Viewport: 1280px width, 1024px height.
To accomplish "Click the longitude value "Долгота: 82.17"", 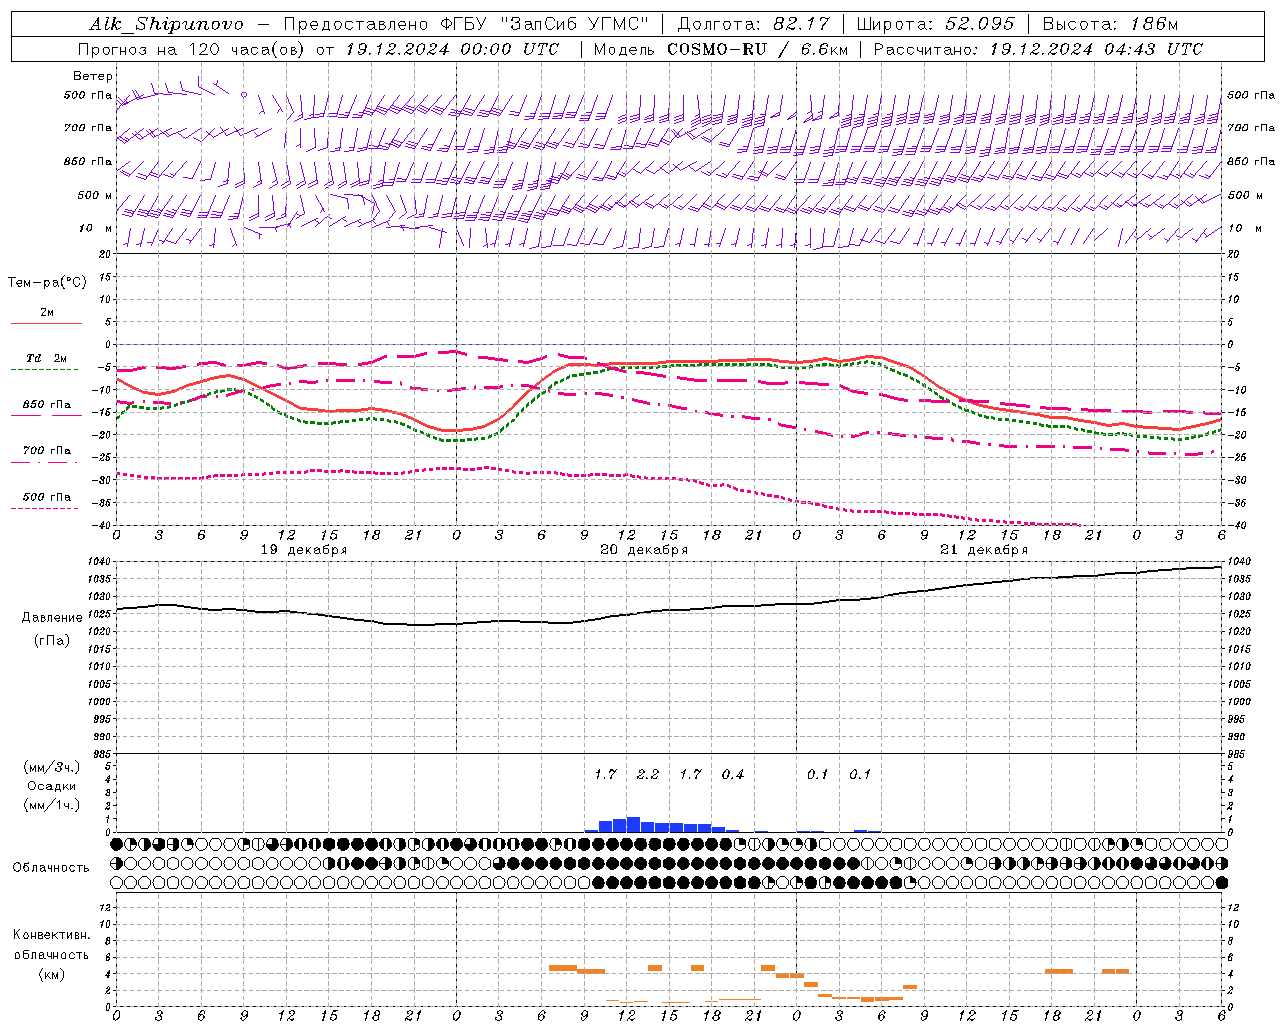I will pyautogui.click(x=753, y=24).
